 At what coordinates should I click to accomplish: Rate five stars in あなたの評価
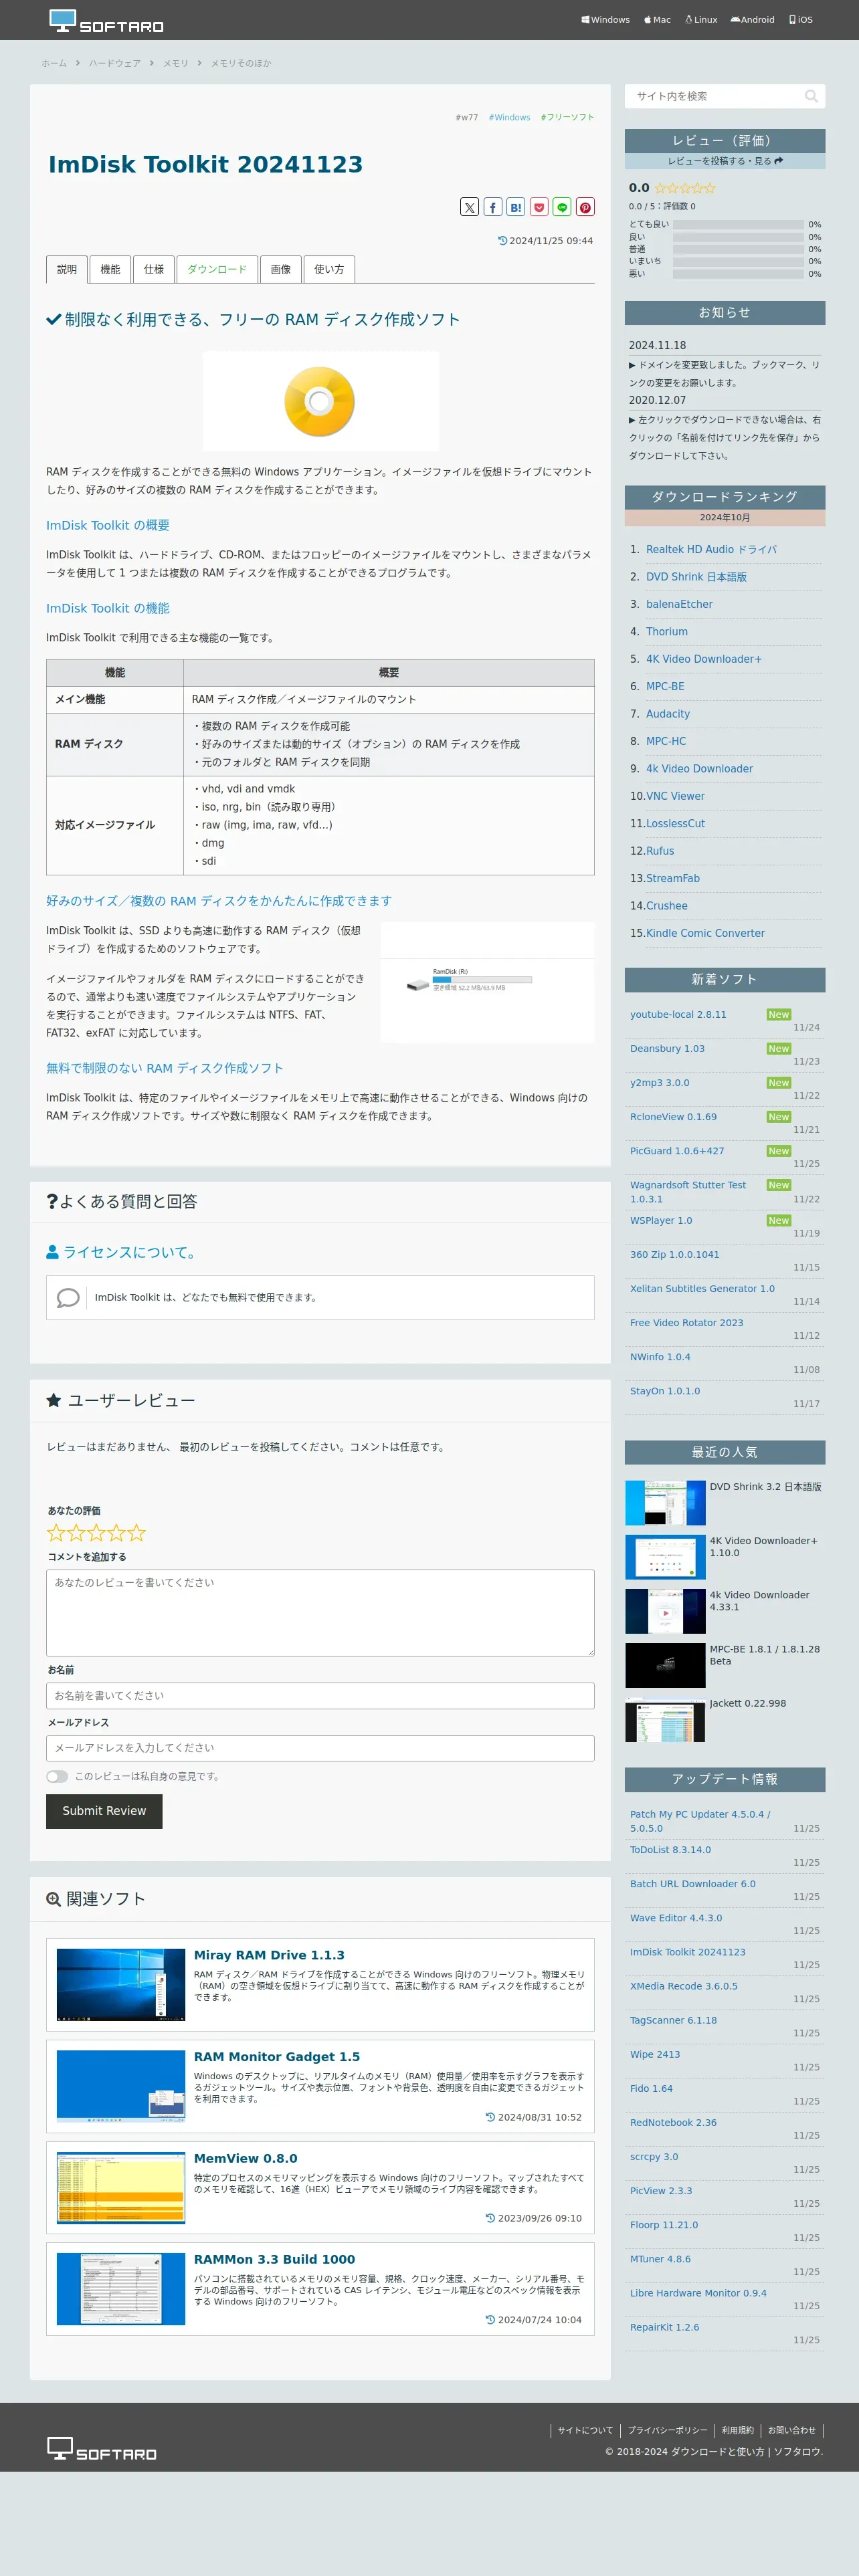137,1532
